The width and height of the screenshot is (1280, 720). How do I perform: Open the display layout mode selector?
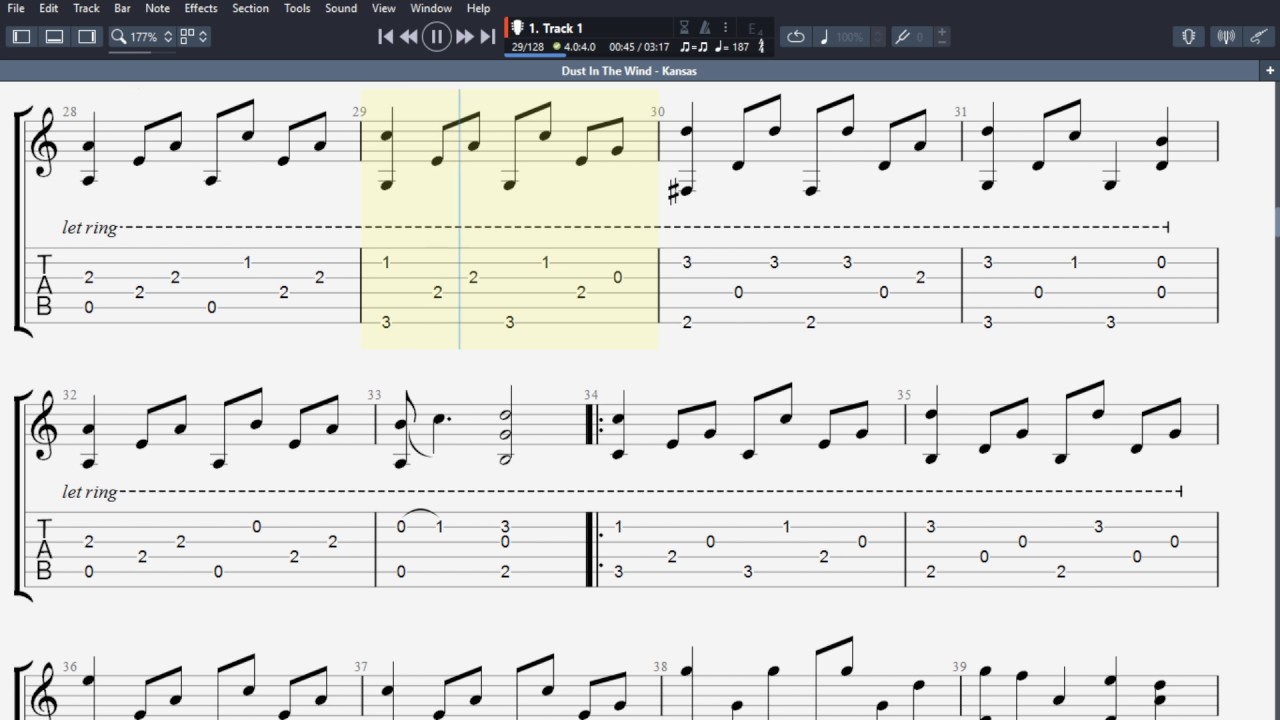coord(194,37)
